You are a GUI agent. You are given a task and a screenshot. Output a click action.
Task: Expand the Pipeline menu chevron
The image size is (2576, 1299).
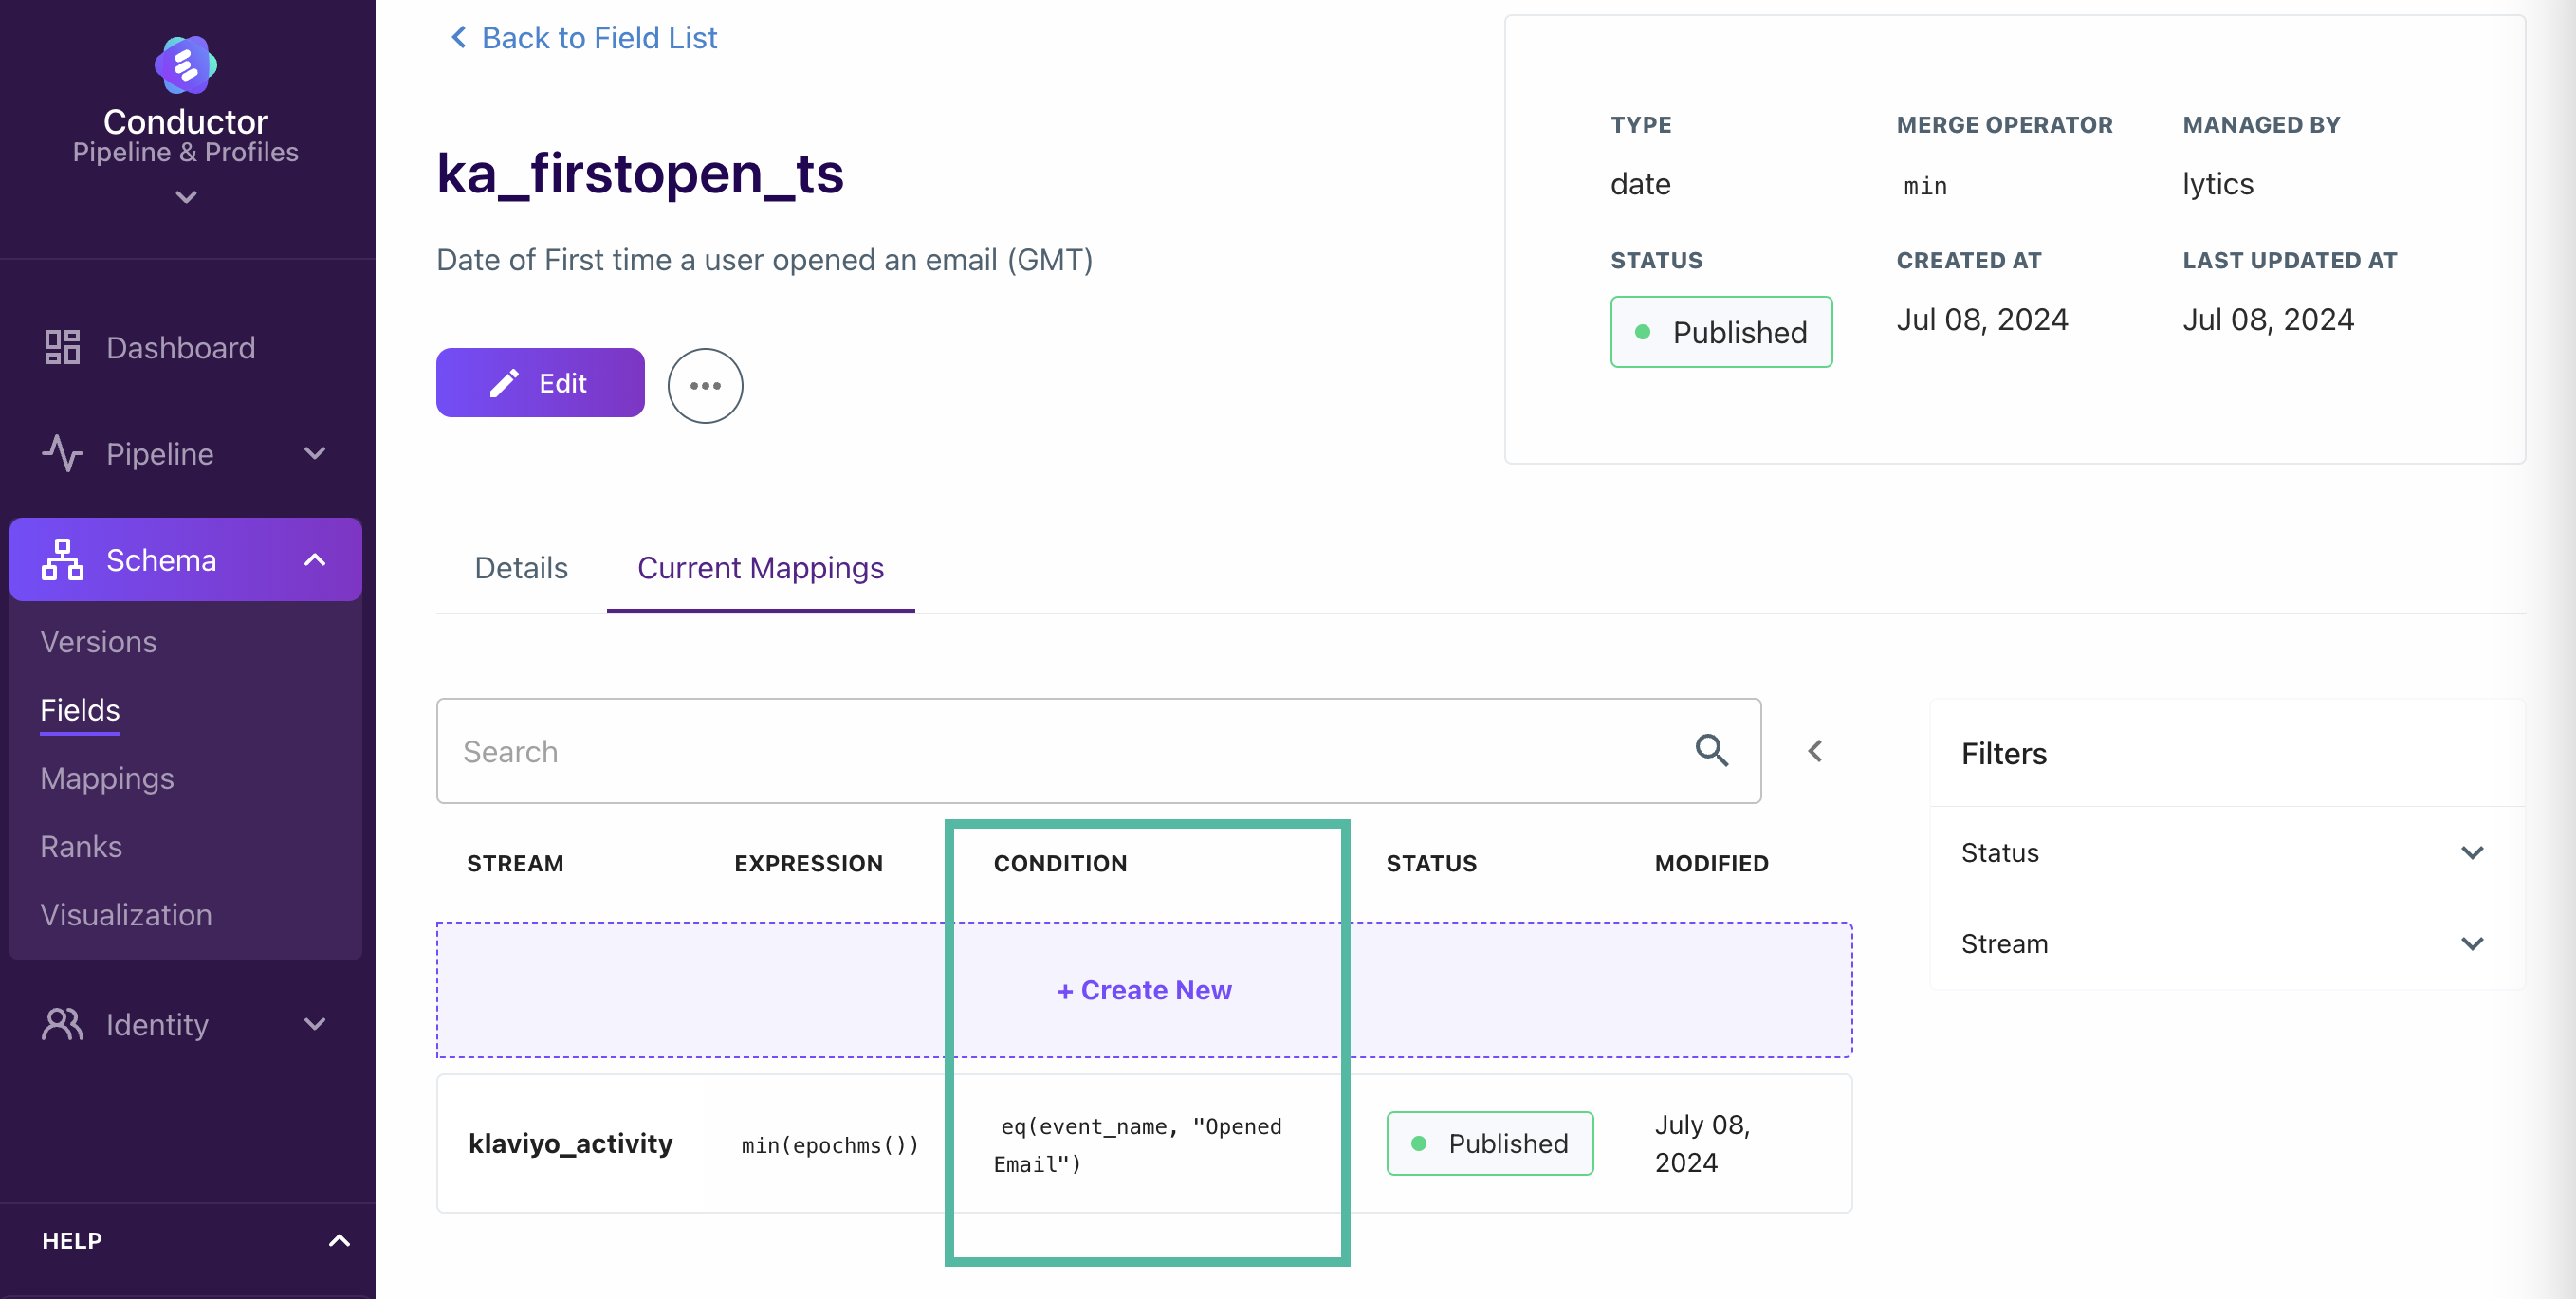pyautogui.click(x=315, y=453)
